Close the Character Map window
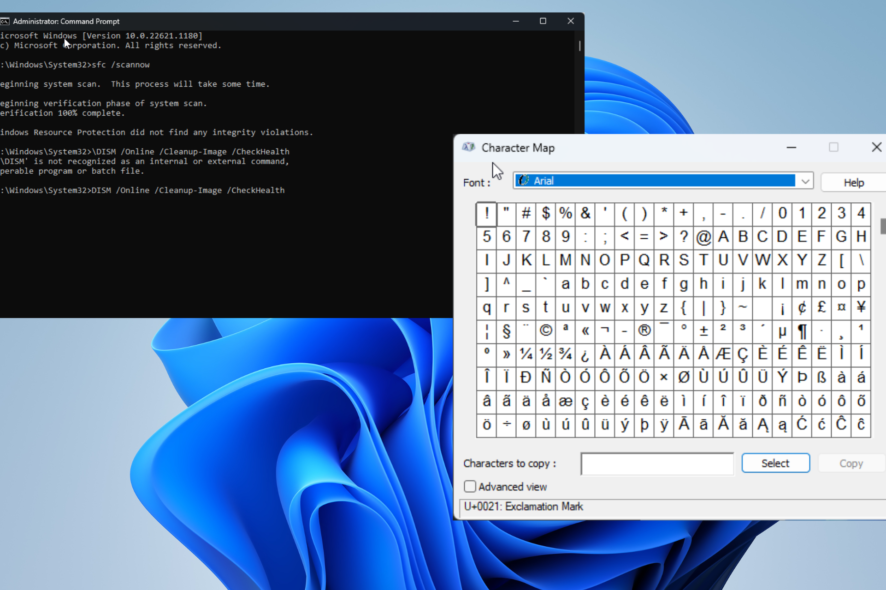The image size is (886, 590). [876, 148]
